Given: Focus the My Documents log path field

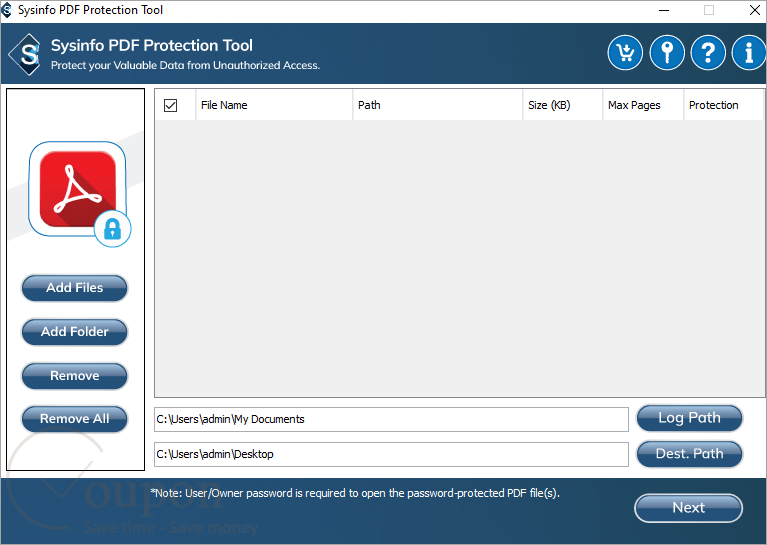Looking at the screenshot, I should point(391,419).
